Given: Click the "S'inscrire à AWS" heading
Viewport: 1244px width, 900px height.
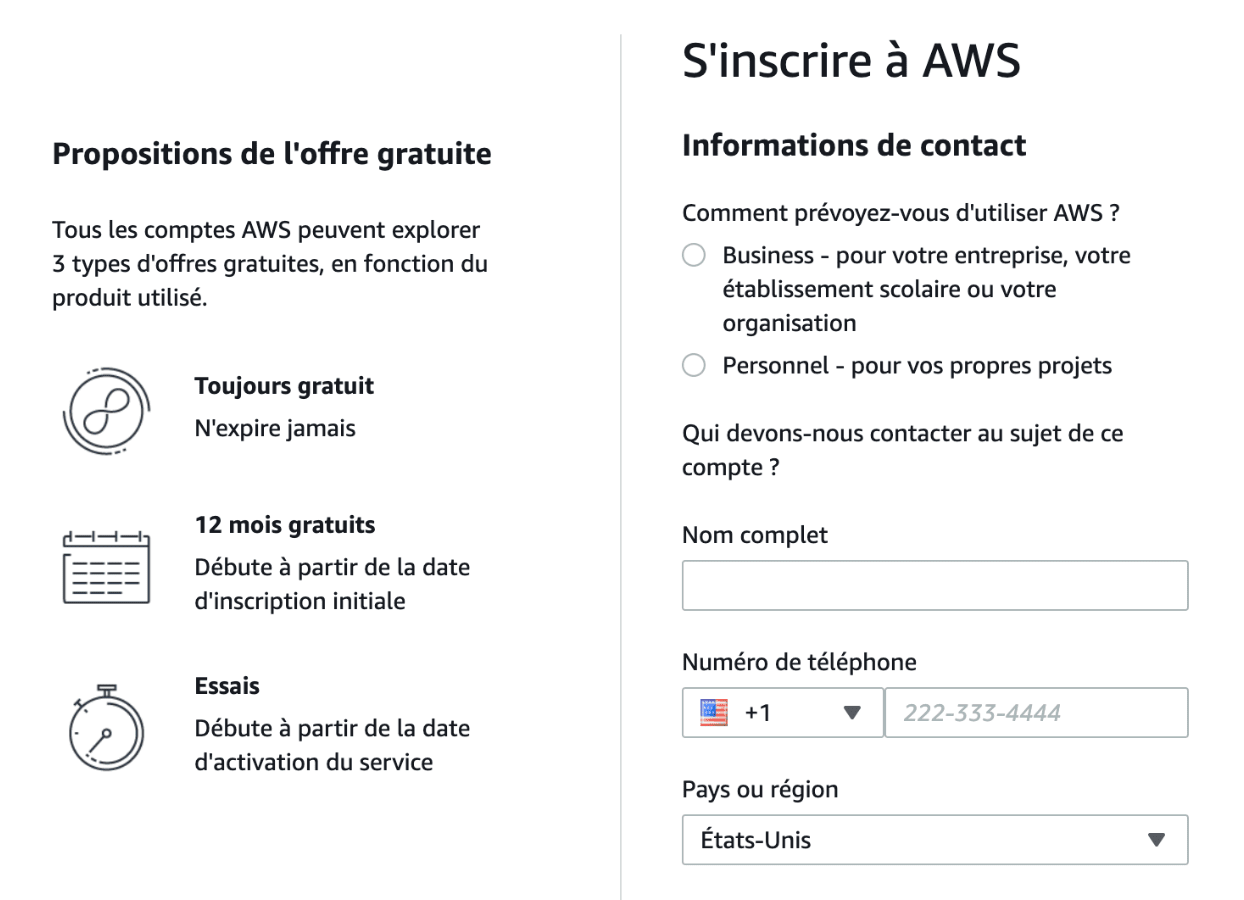Looking at the screenshot, I should click(x=850, y=60).
